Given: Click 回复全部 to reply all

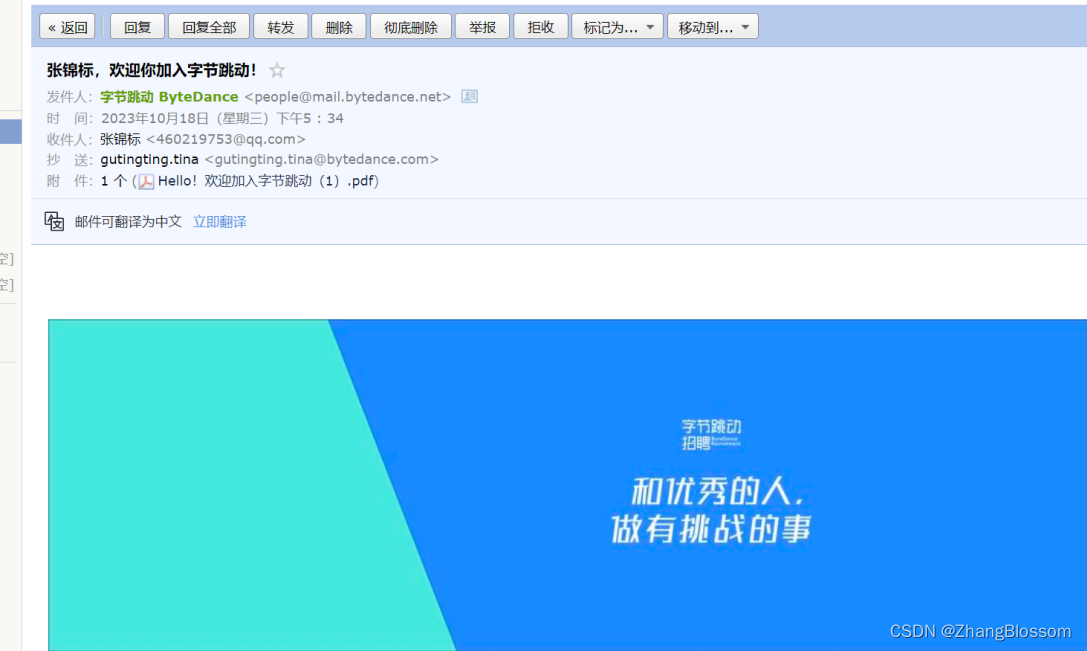Looking at the screenshot, I should click(209, 27).
